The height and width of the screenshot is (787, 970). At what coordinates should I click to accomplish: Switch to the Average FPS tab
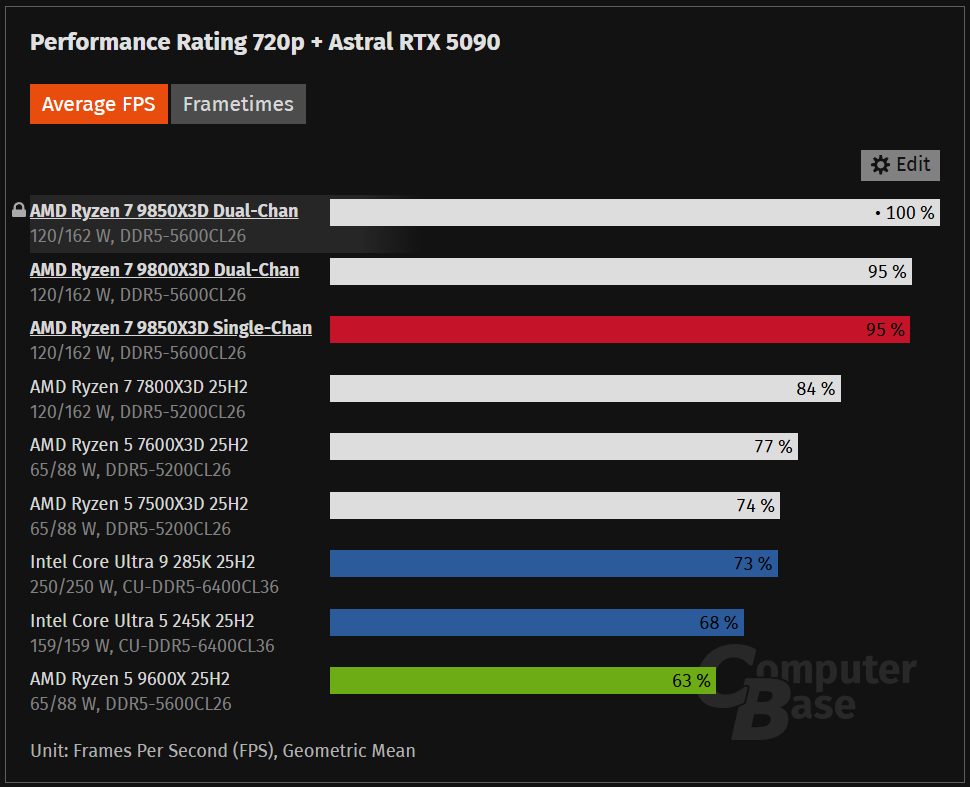point(99,104)
